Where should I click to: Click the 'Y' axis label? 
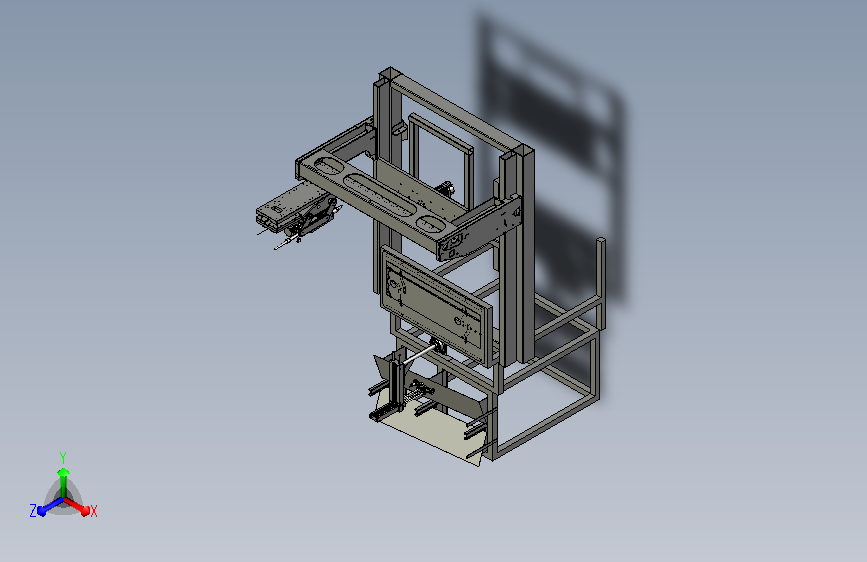63,458
